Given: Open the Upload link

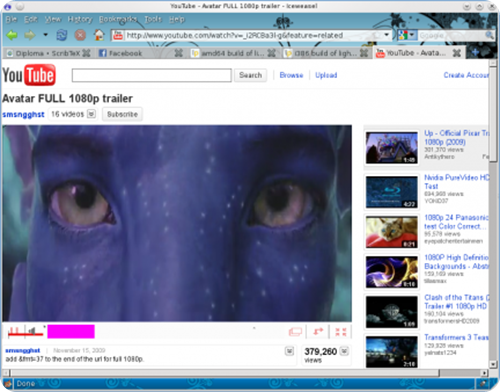Looking at the screenshot, I should point(326,75).
